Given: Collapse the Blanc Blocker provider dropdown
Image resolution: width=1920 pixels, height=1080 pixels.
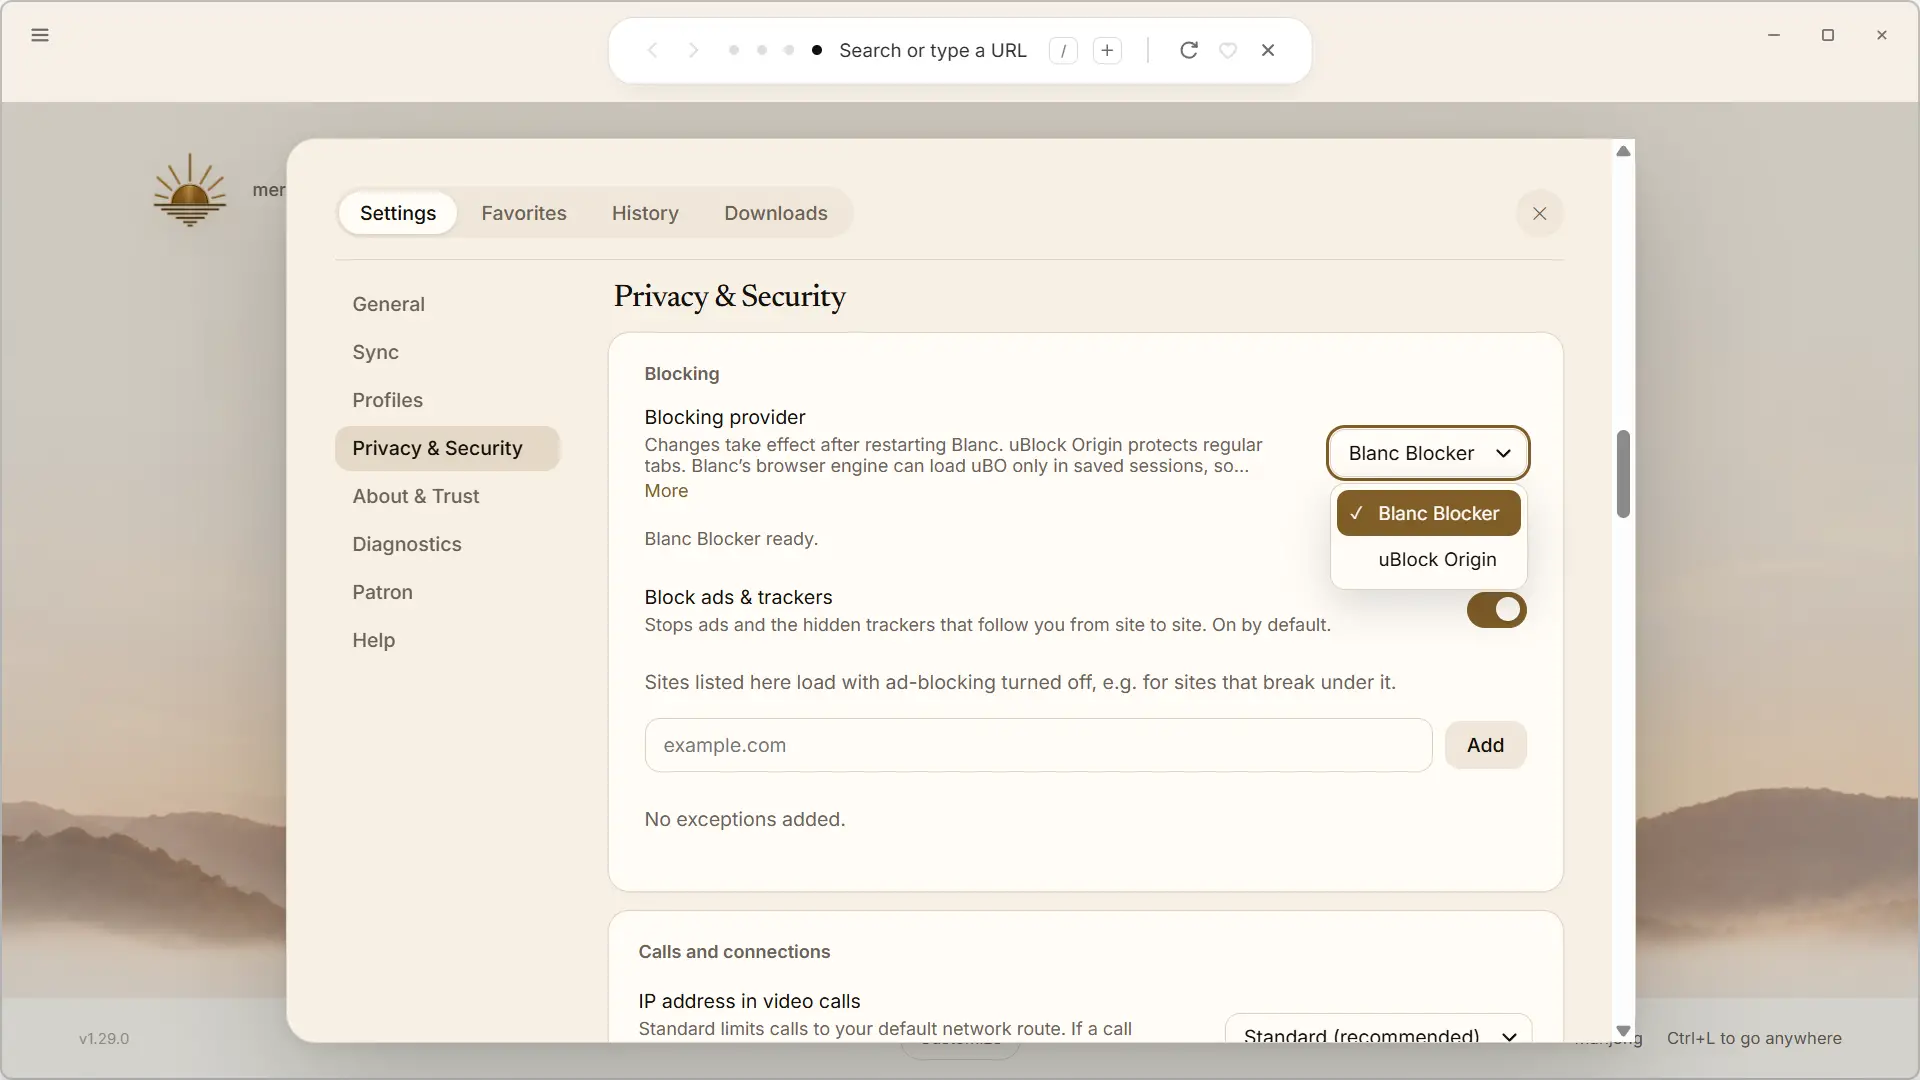Looking at the screenshot, I should pos(1427,453).
